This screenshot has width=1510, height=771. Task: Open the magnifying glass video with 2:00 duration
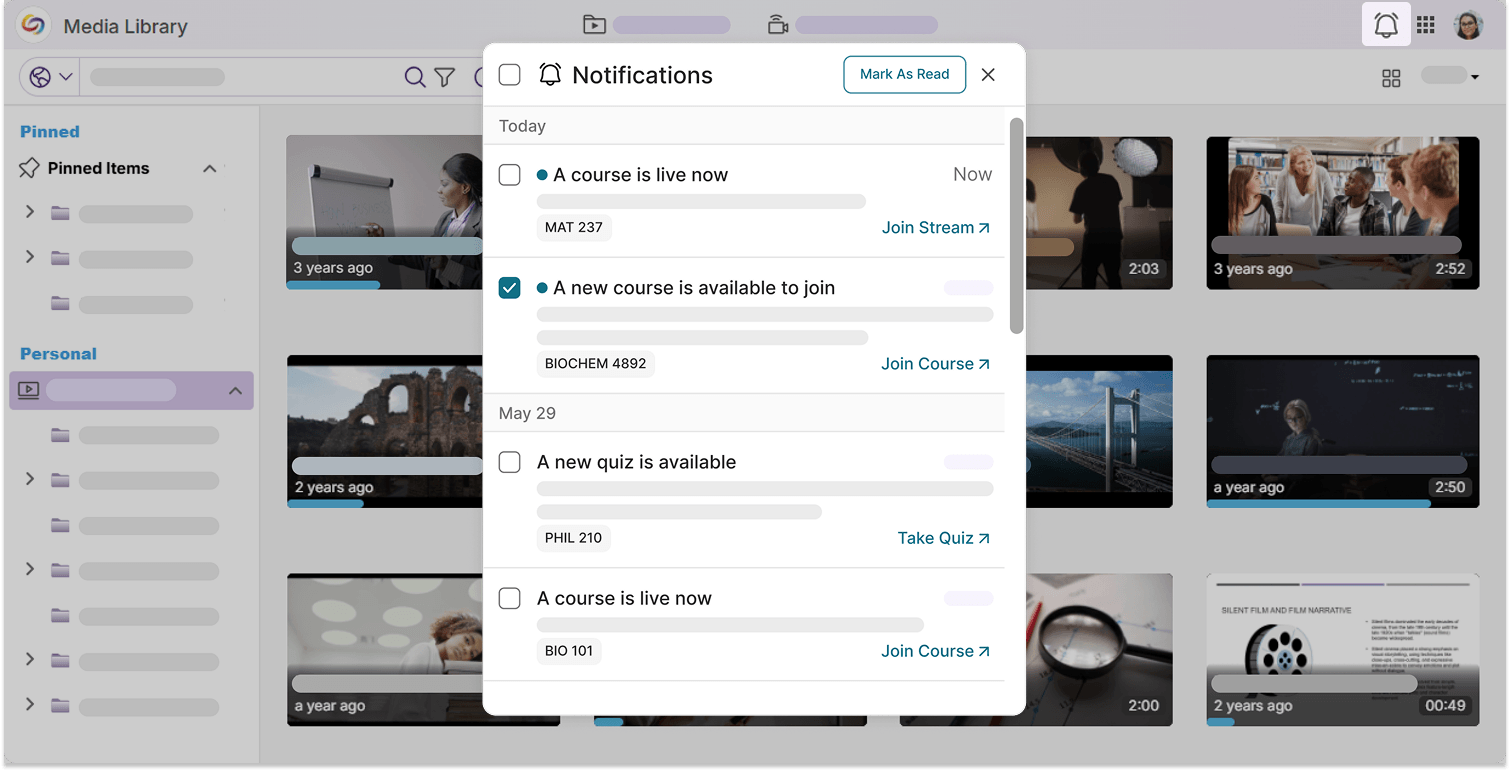(1098, 649)
